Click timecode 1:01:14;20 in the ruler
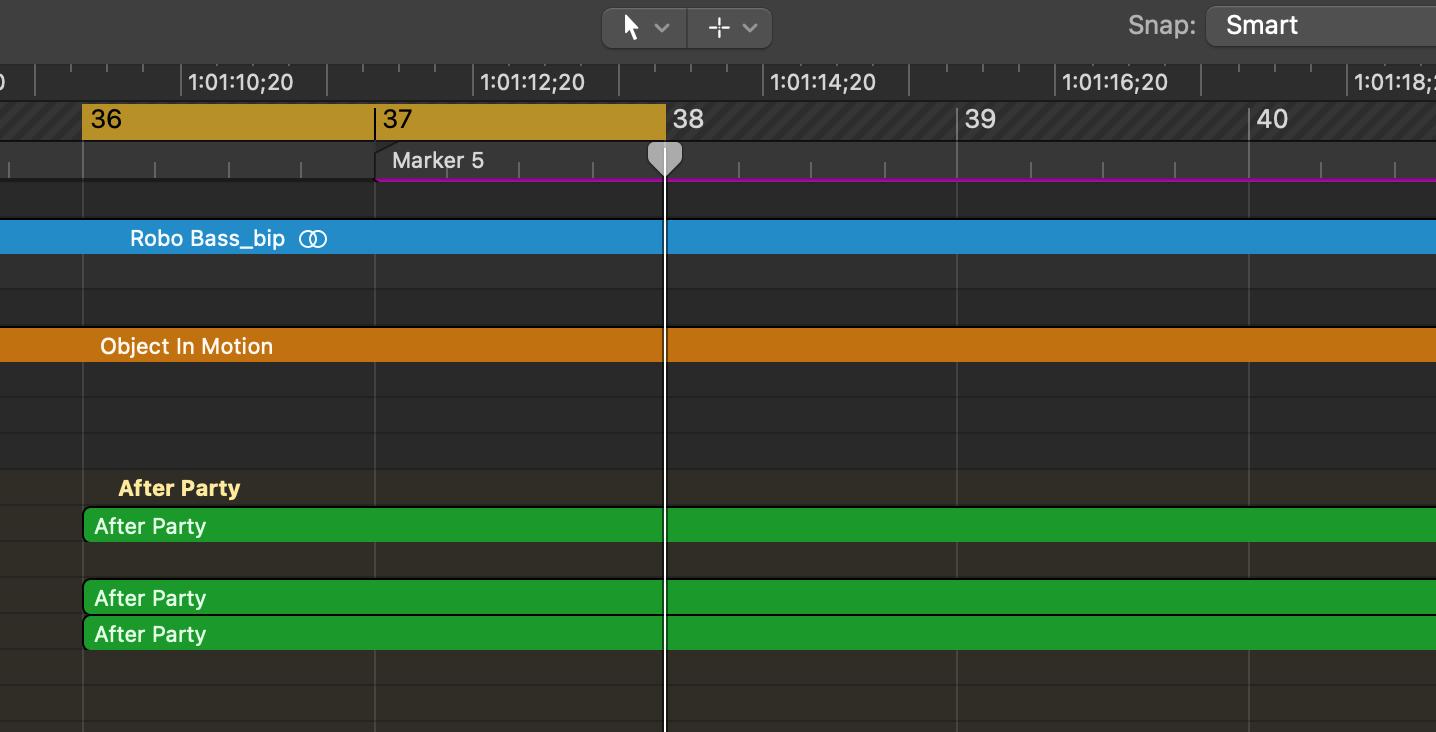This screenshot has width=1436, height=732. pos(824,82)
